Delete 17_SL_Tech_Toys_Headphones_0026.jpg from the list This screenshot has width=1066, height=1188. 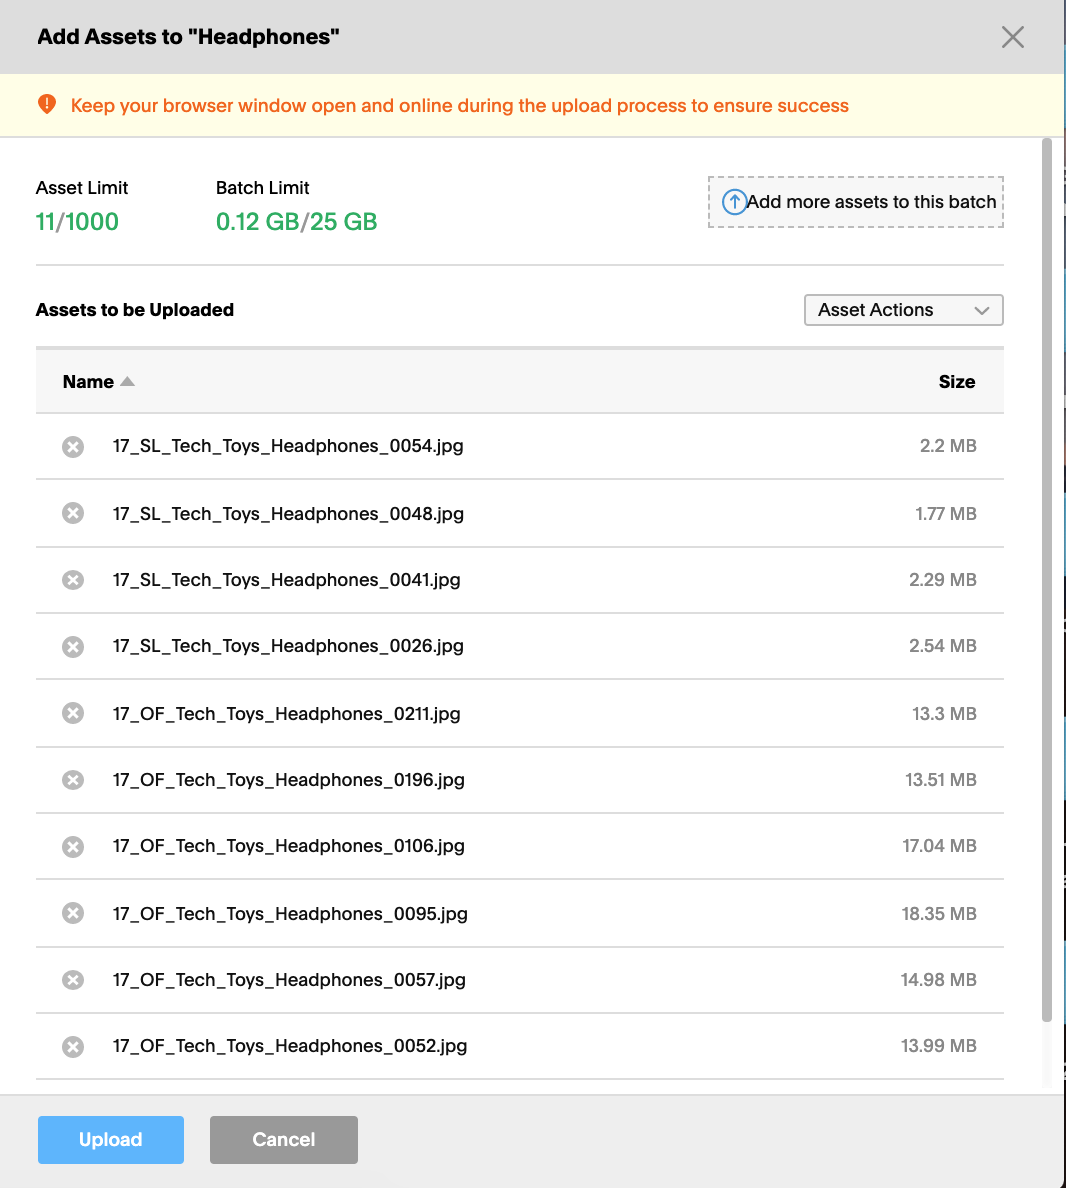tap(73, 647)
